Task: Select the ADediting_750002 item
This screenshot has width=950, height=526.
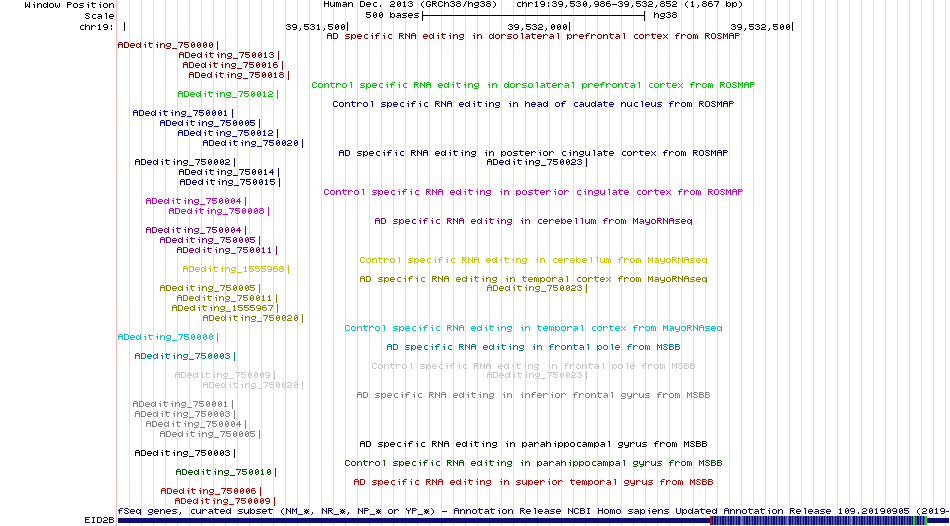Action: click(185, 162)
